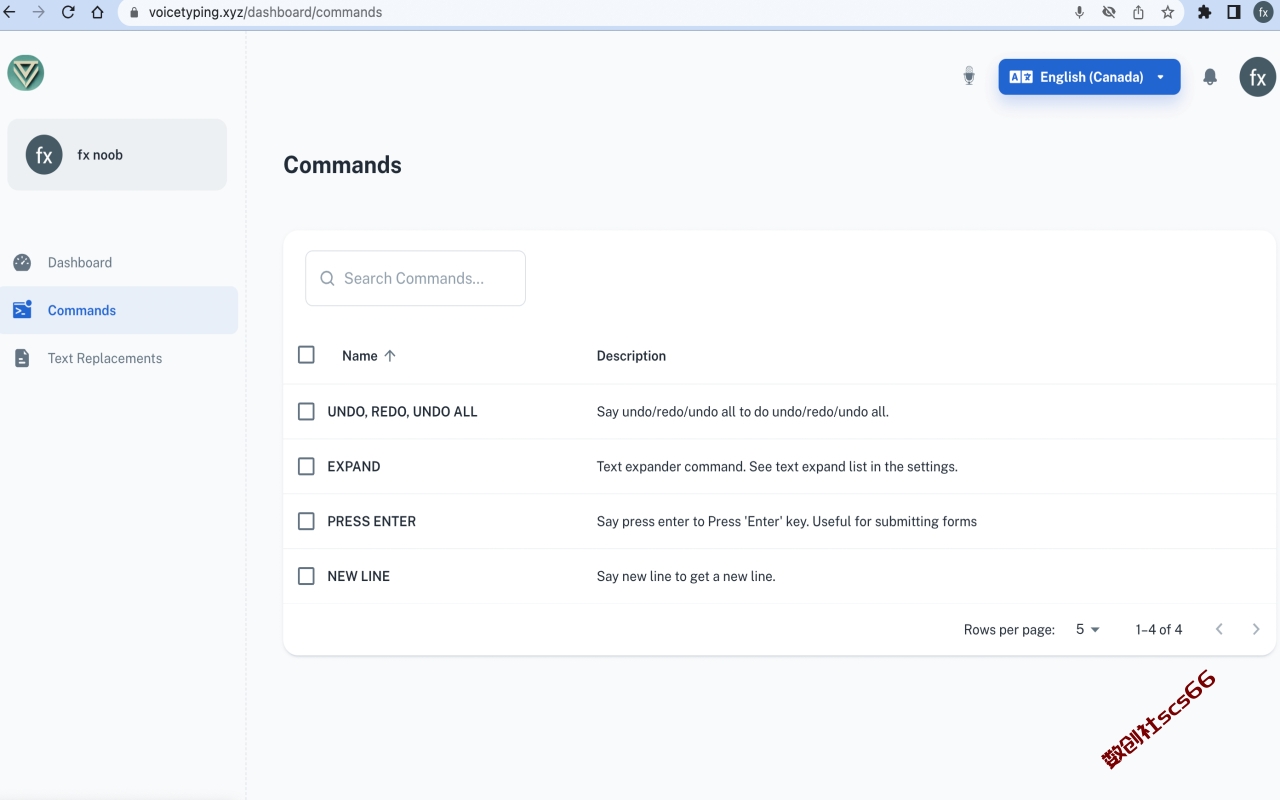Bookmark this page with the star icon
1280x800 pixels.
tap(1167, 12)
